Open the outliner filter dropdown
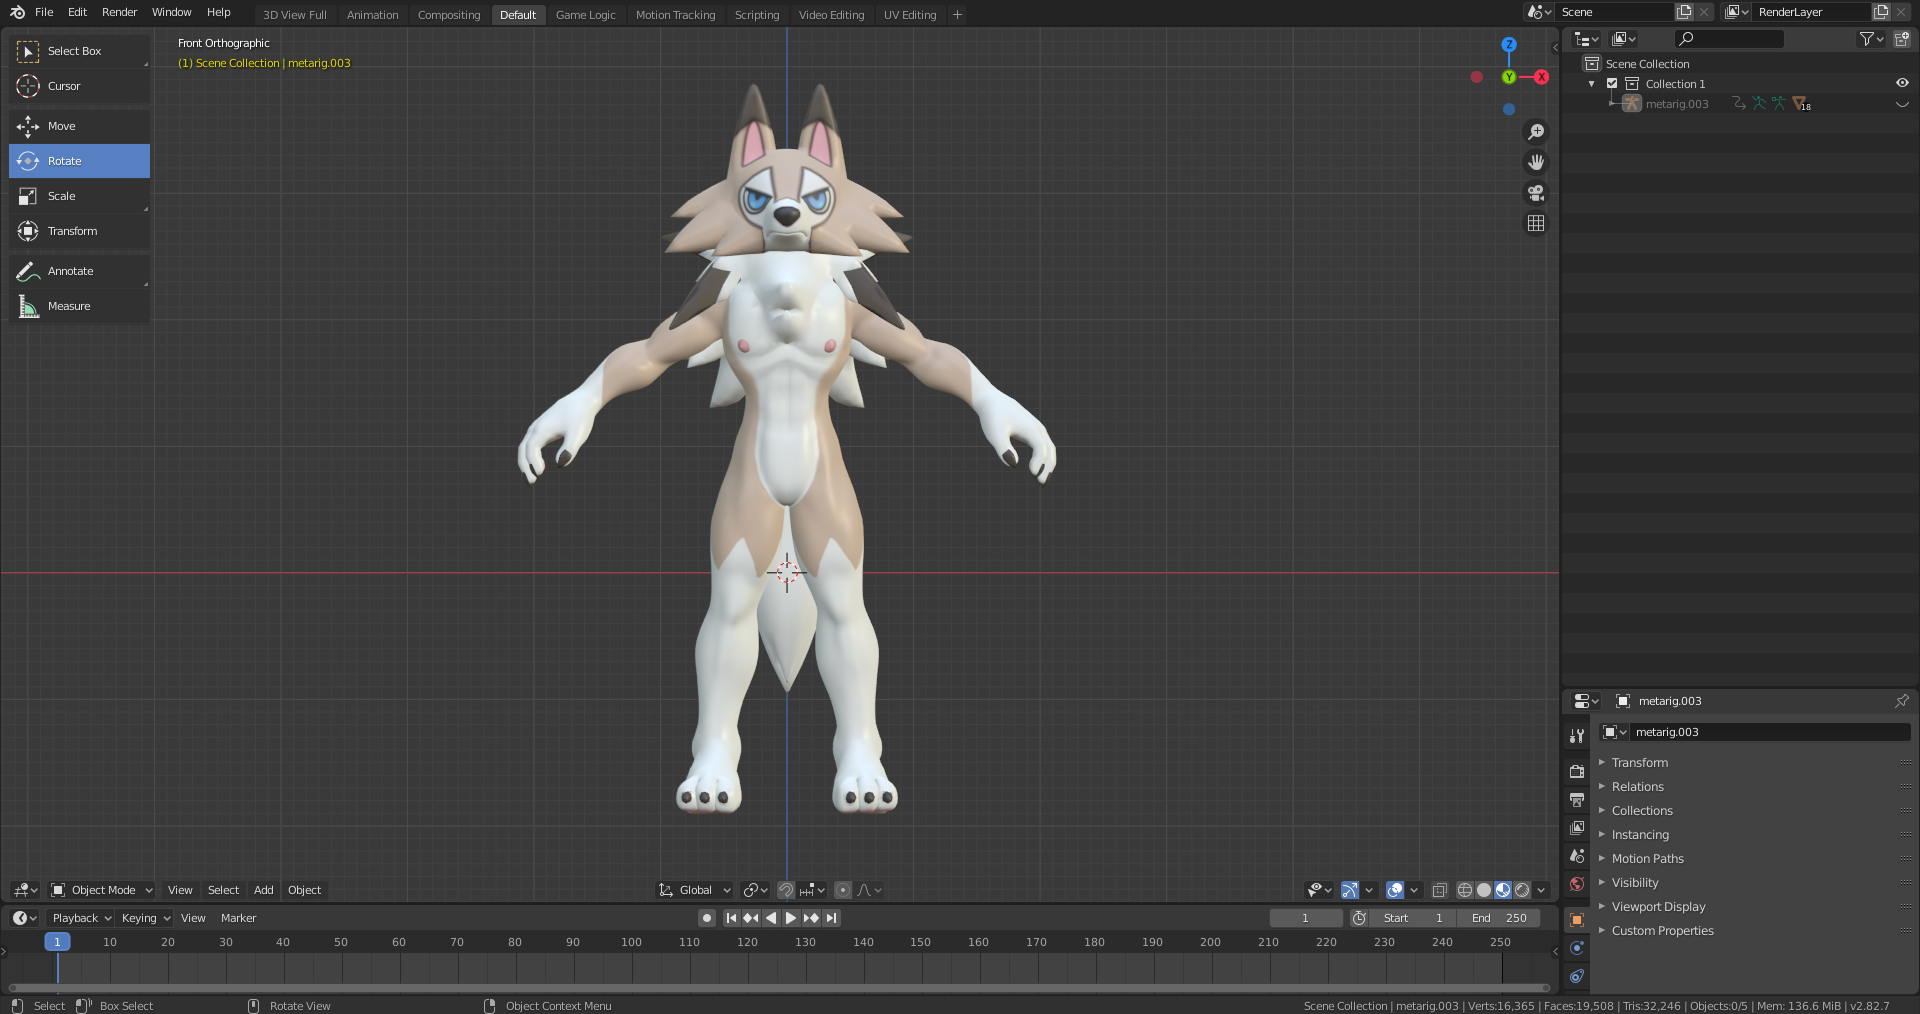Screen dimensions: 1920x1014 click(x=1871, y=39)
